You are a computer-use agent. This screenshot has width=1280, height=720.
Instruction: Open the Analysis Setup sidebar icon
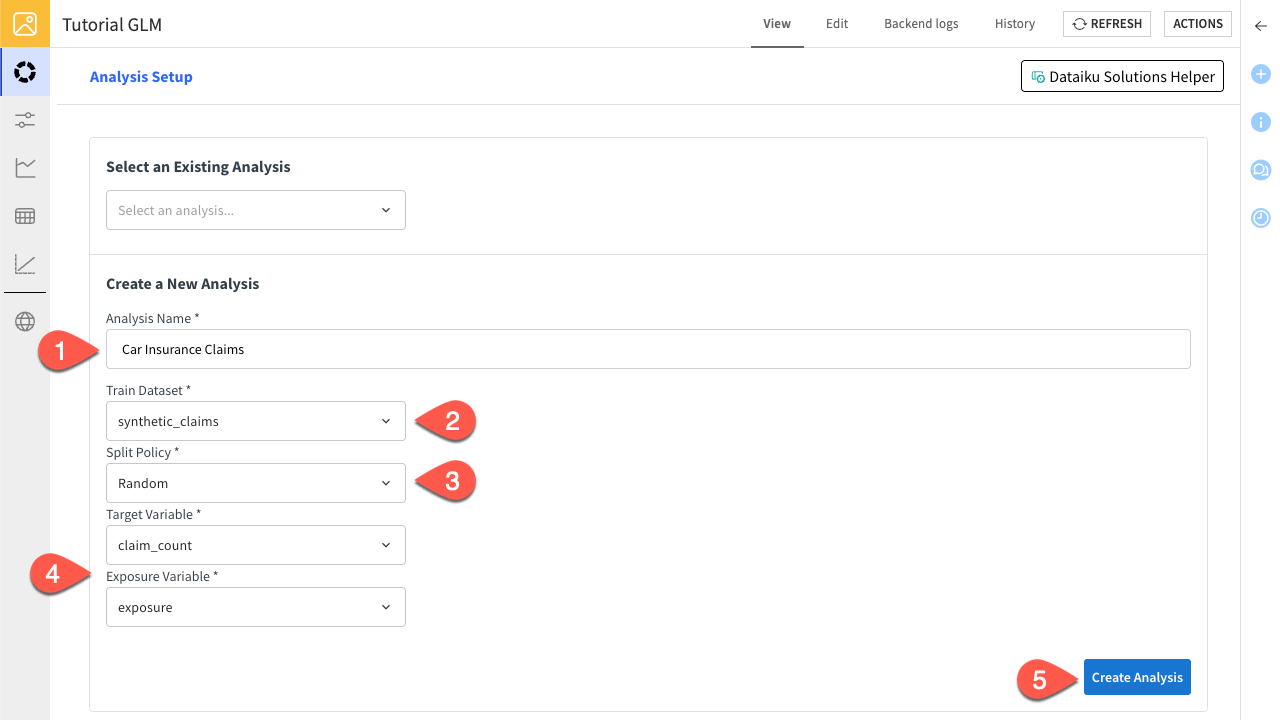point(25,72)
